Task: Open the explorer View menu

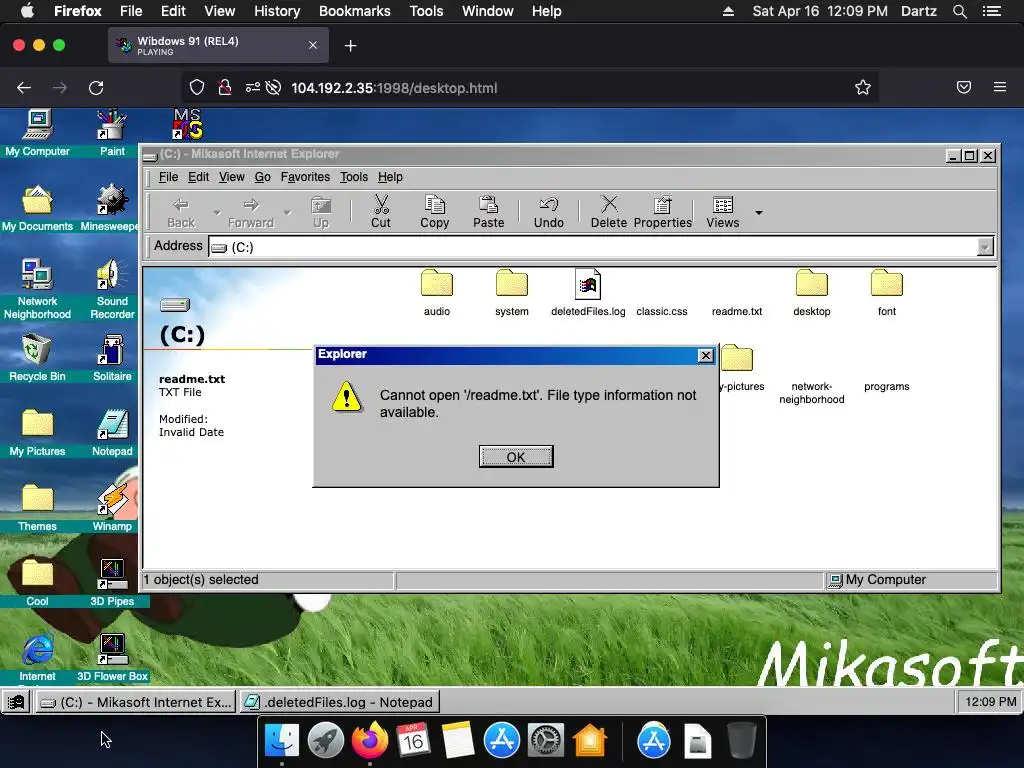Action: coord(231,177)
